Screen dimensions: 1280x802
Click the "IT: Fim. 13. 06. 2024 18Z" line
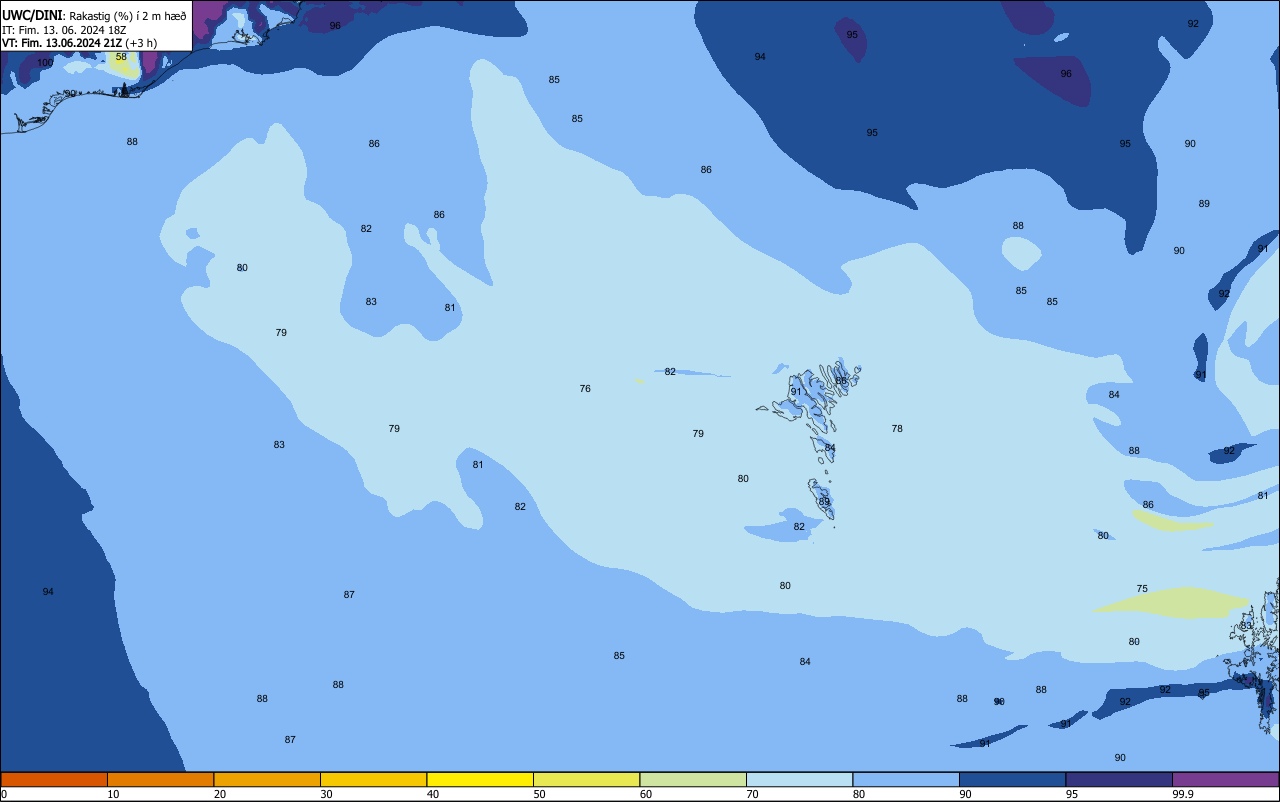[x=64, y=30]
